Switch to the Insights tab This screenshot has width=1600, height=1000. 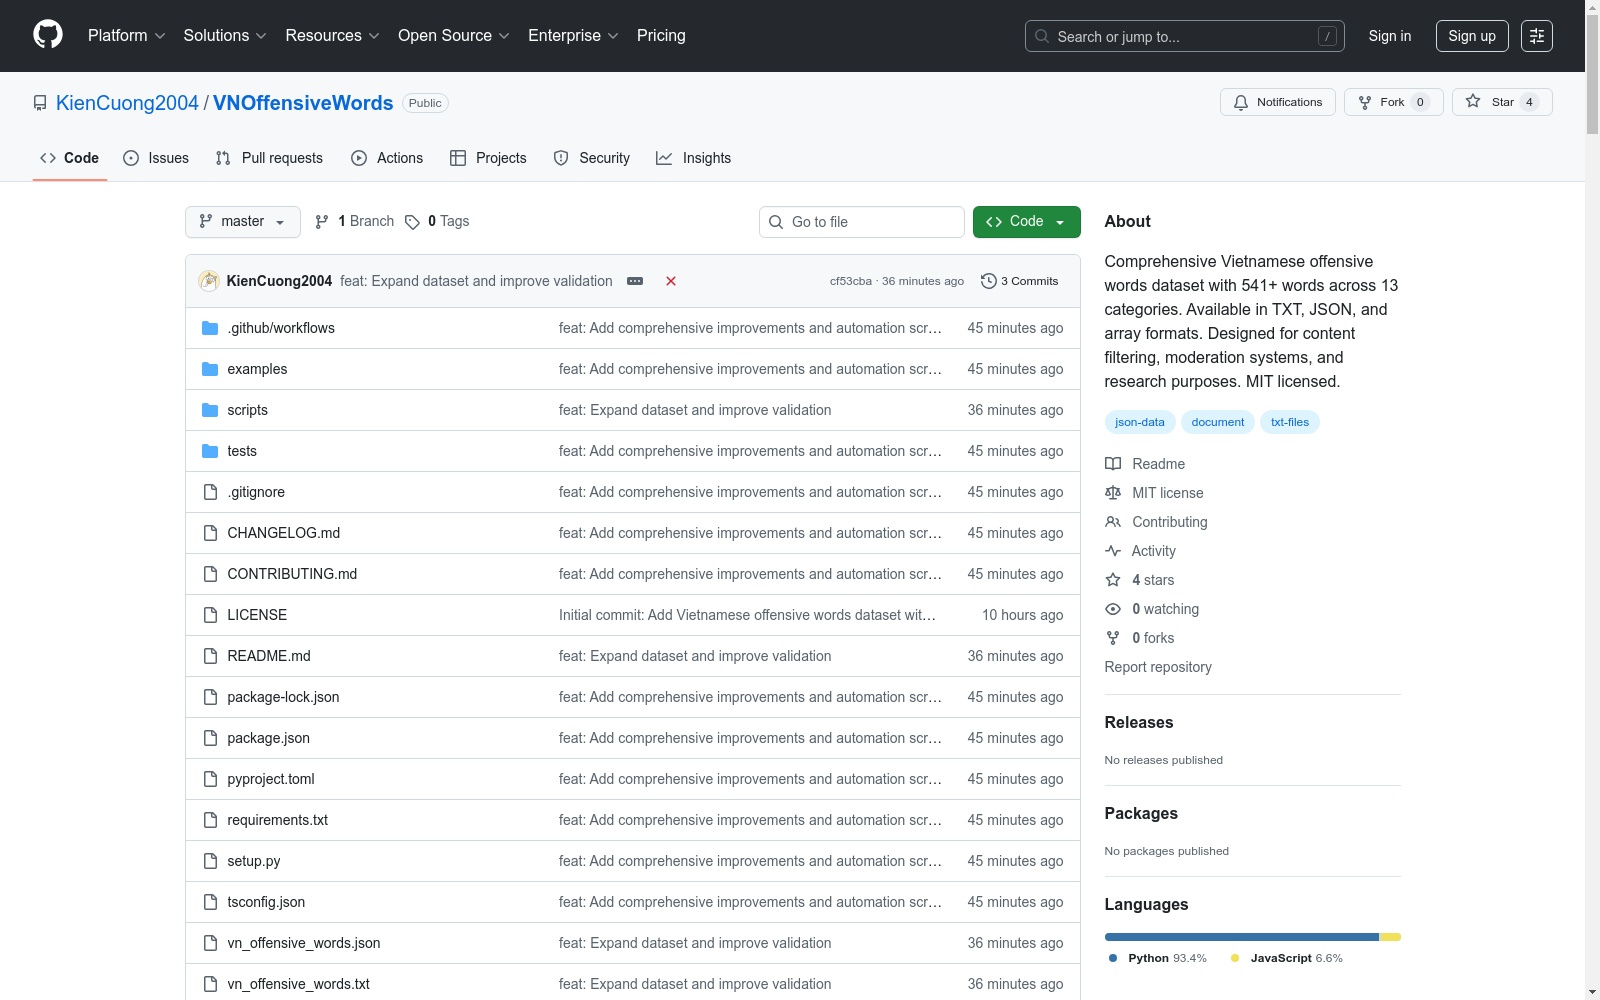coord(694,158)
